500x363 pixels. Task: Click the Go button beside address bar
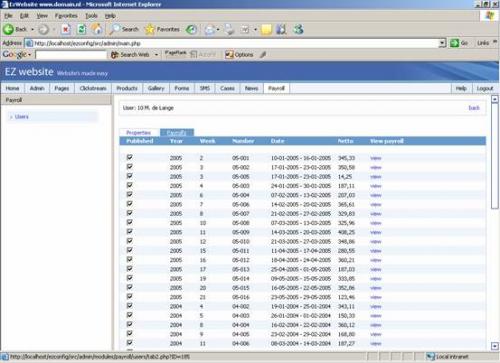[459, 43]
